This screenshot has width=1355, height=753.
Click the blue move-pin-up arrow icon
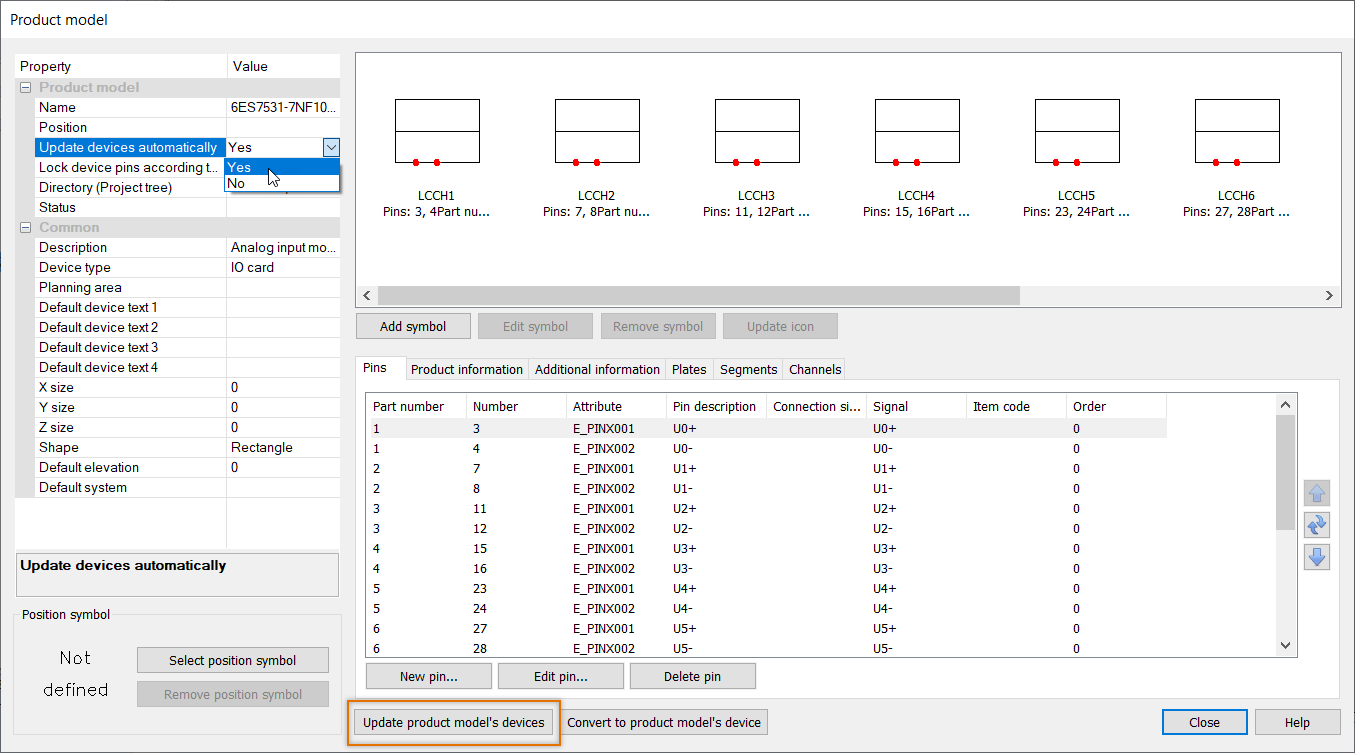(x=1317, y=493)
